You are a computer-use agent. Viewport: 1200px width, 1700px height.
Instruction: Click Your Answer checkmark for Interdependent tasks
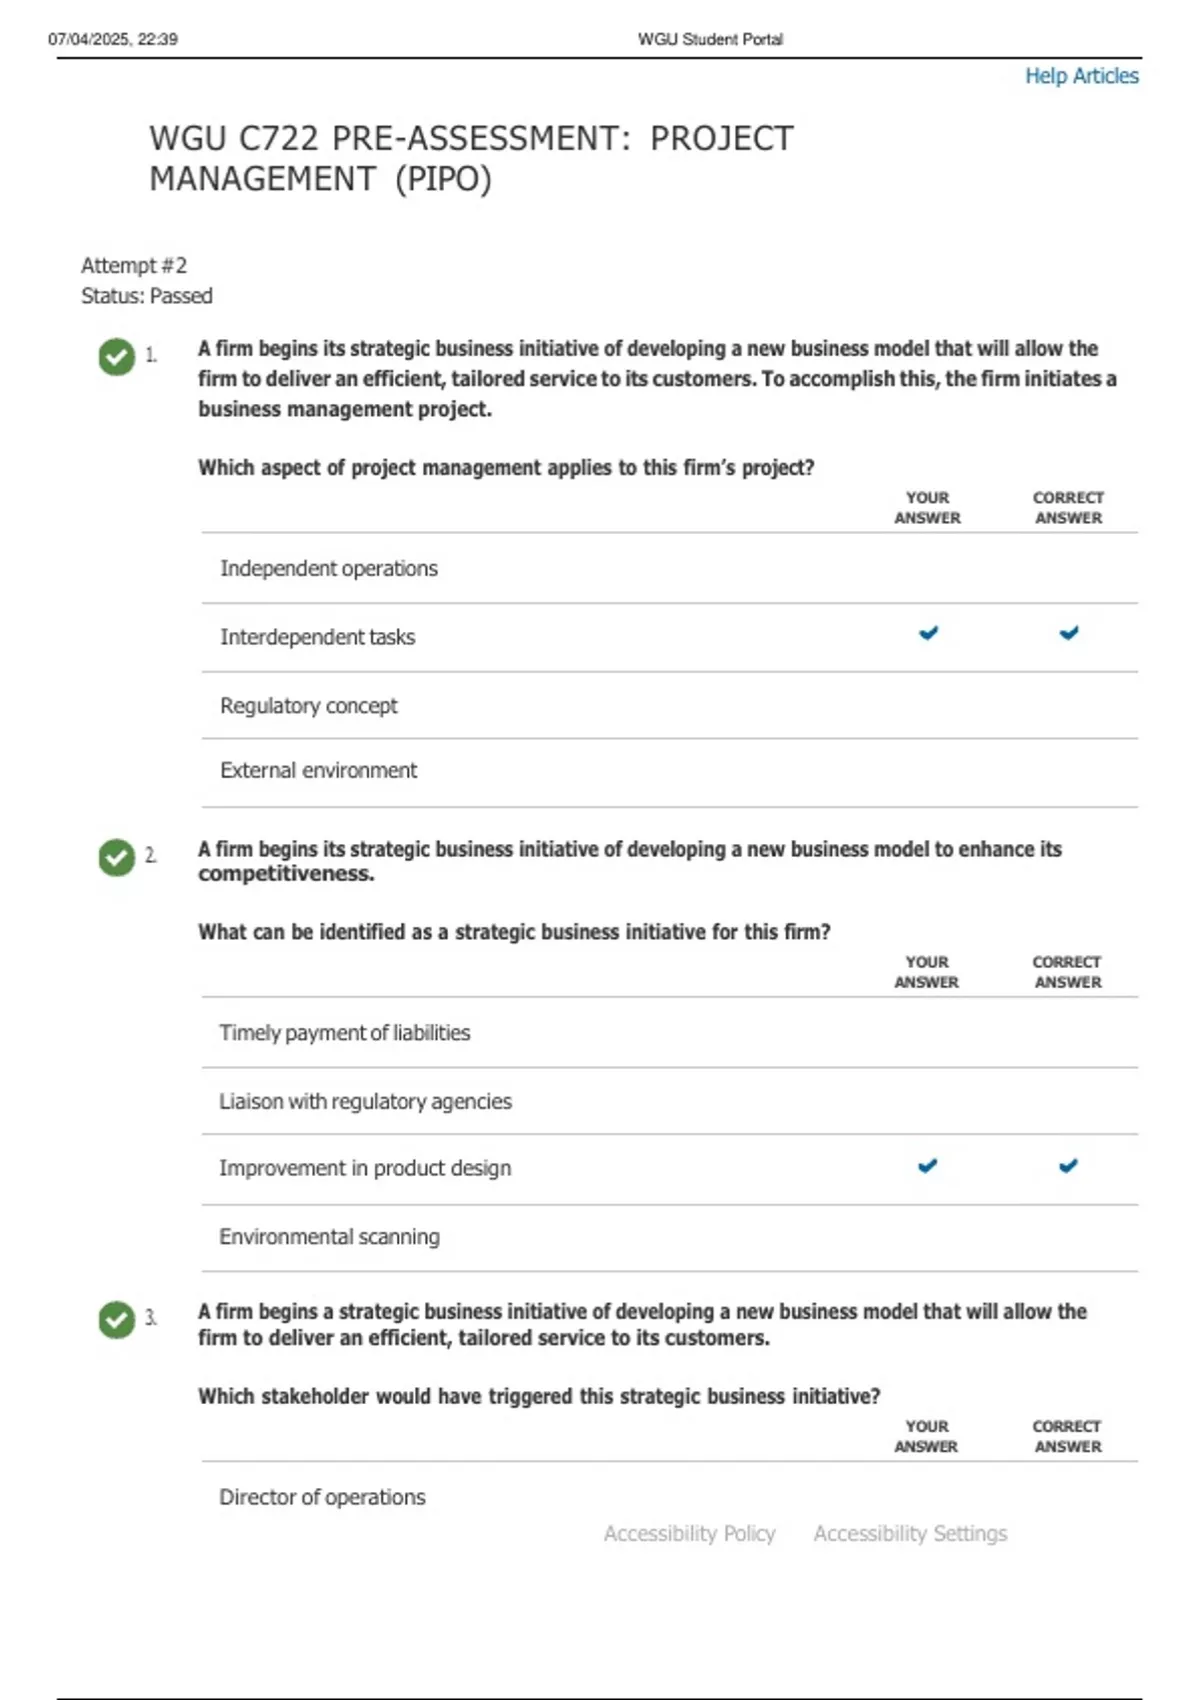928,633
